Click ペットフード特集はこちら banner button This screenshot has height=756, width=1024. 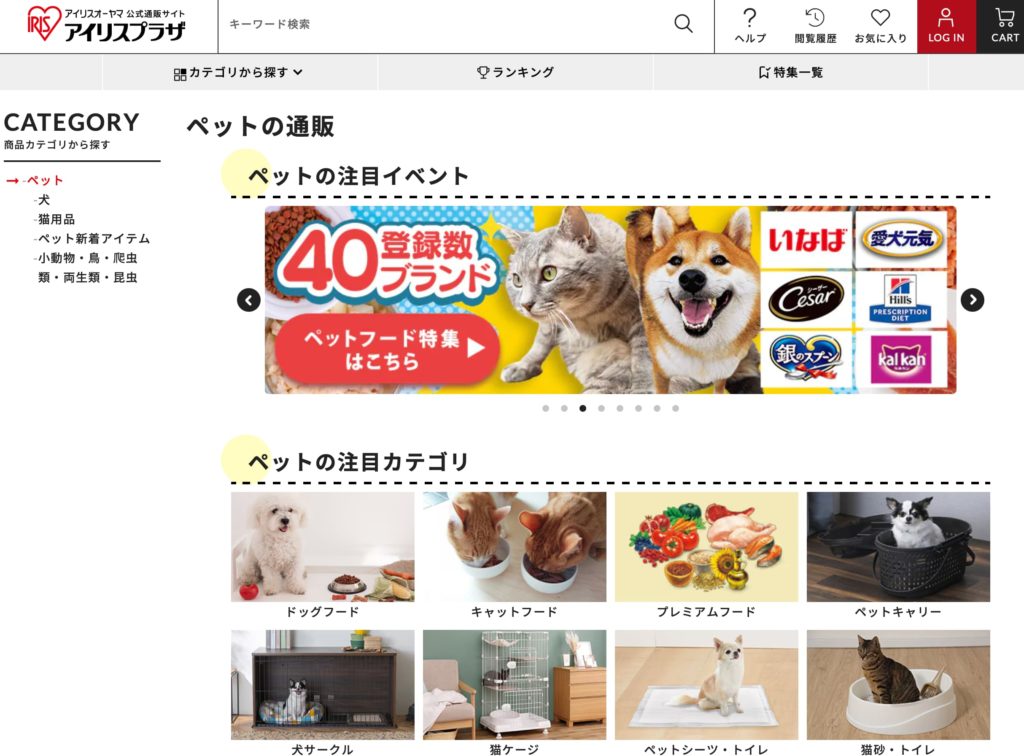pos(387,349)
